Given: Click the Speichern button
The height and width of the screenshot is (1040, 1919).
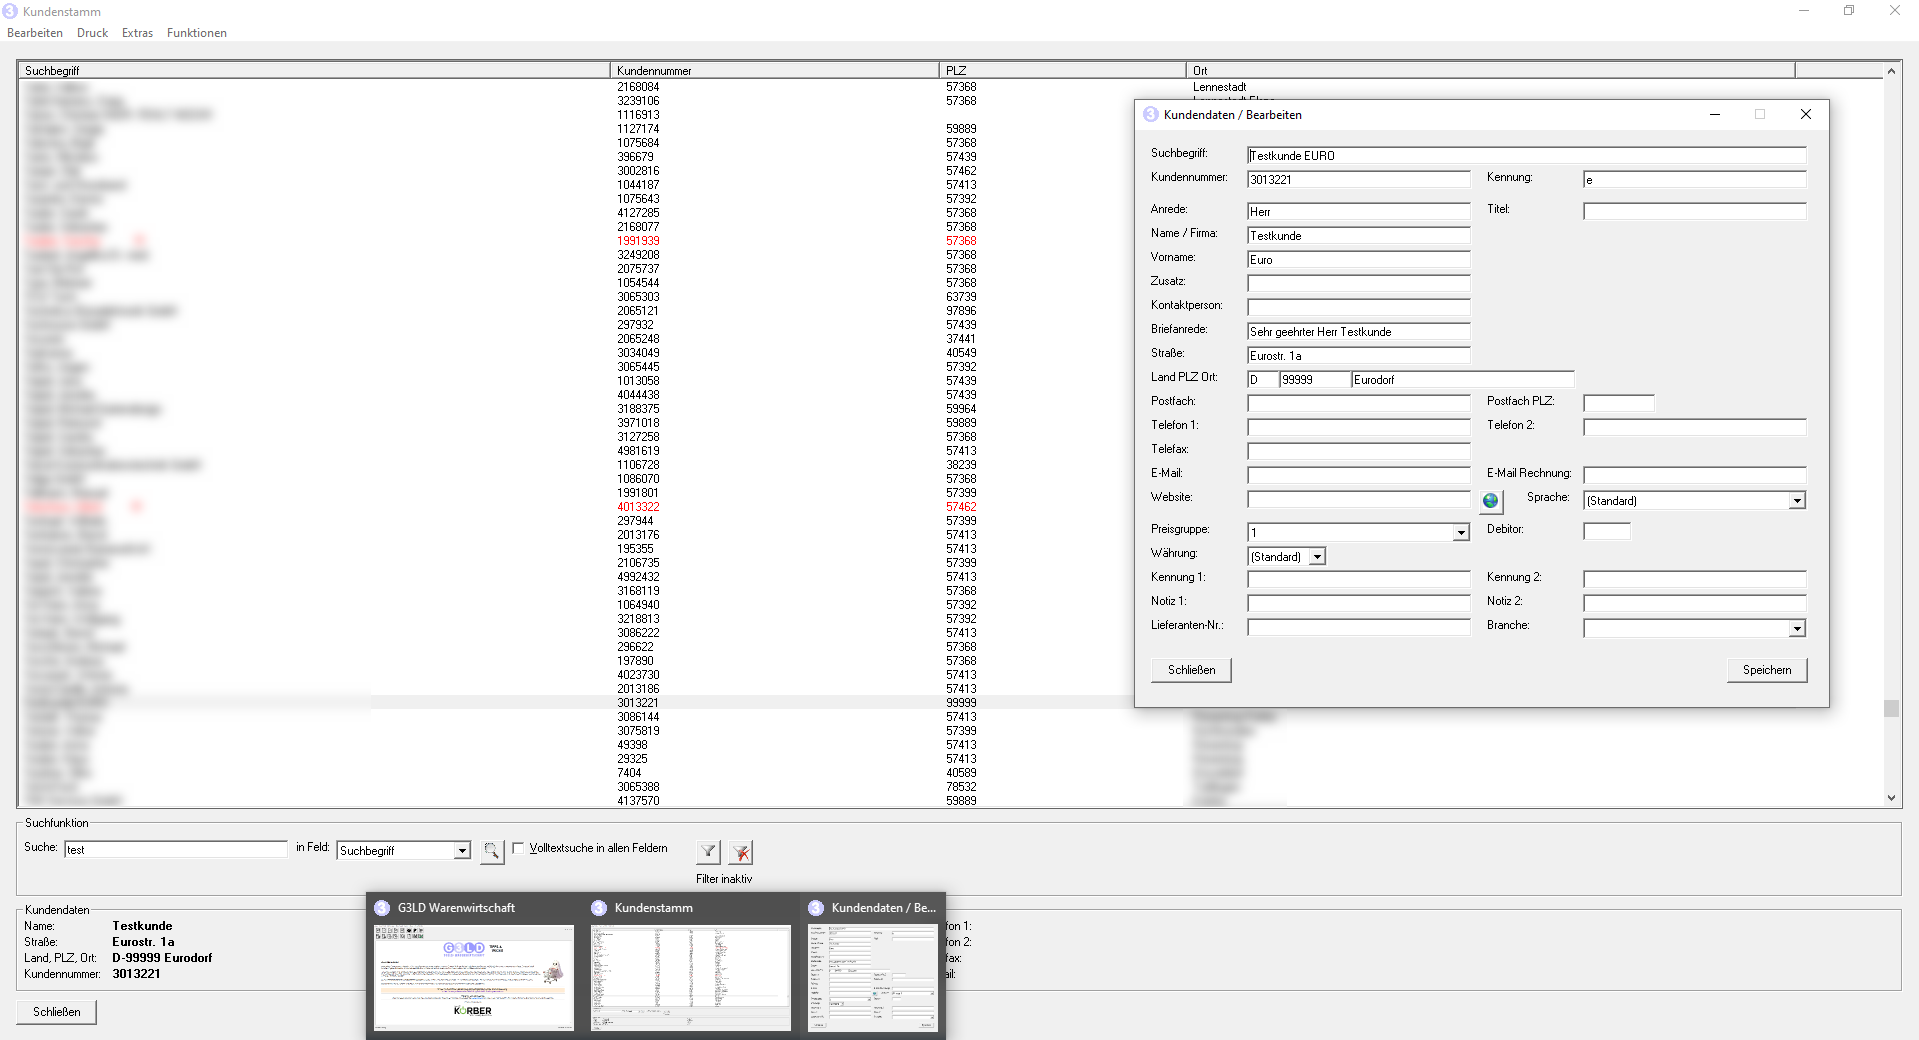Looking at the screenshot, I should [x=1766, y=670].
